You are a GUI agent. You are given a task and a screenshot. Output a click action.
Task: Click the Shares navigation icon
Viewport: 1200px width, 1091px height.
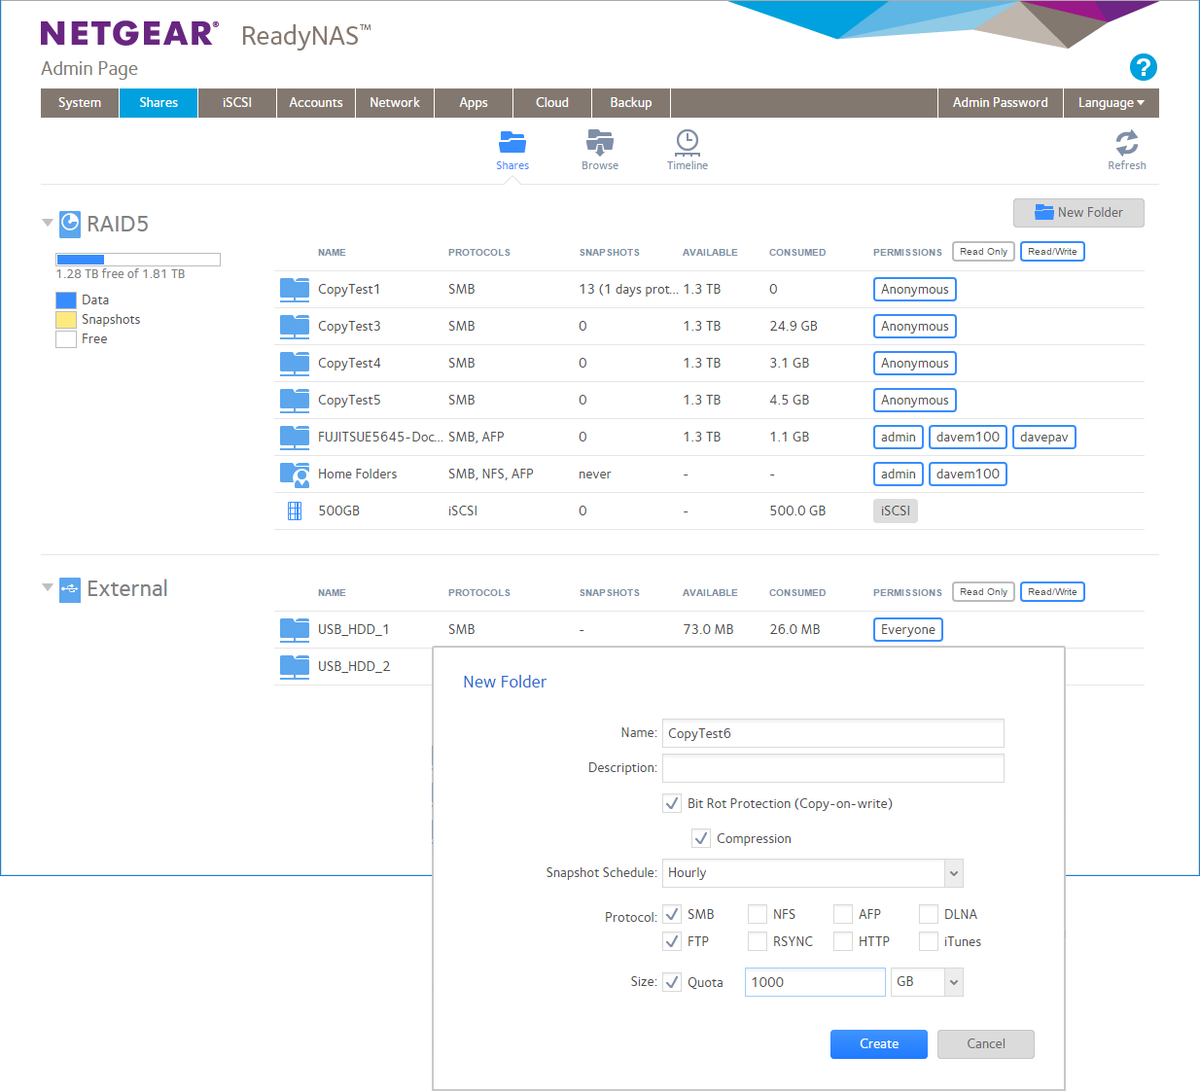click(512, 143)
